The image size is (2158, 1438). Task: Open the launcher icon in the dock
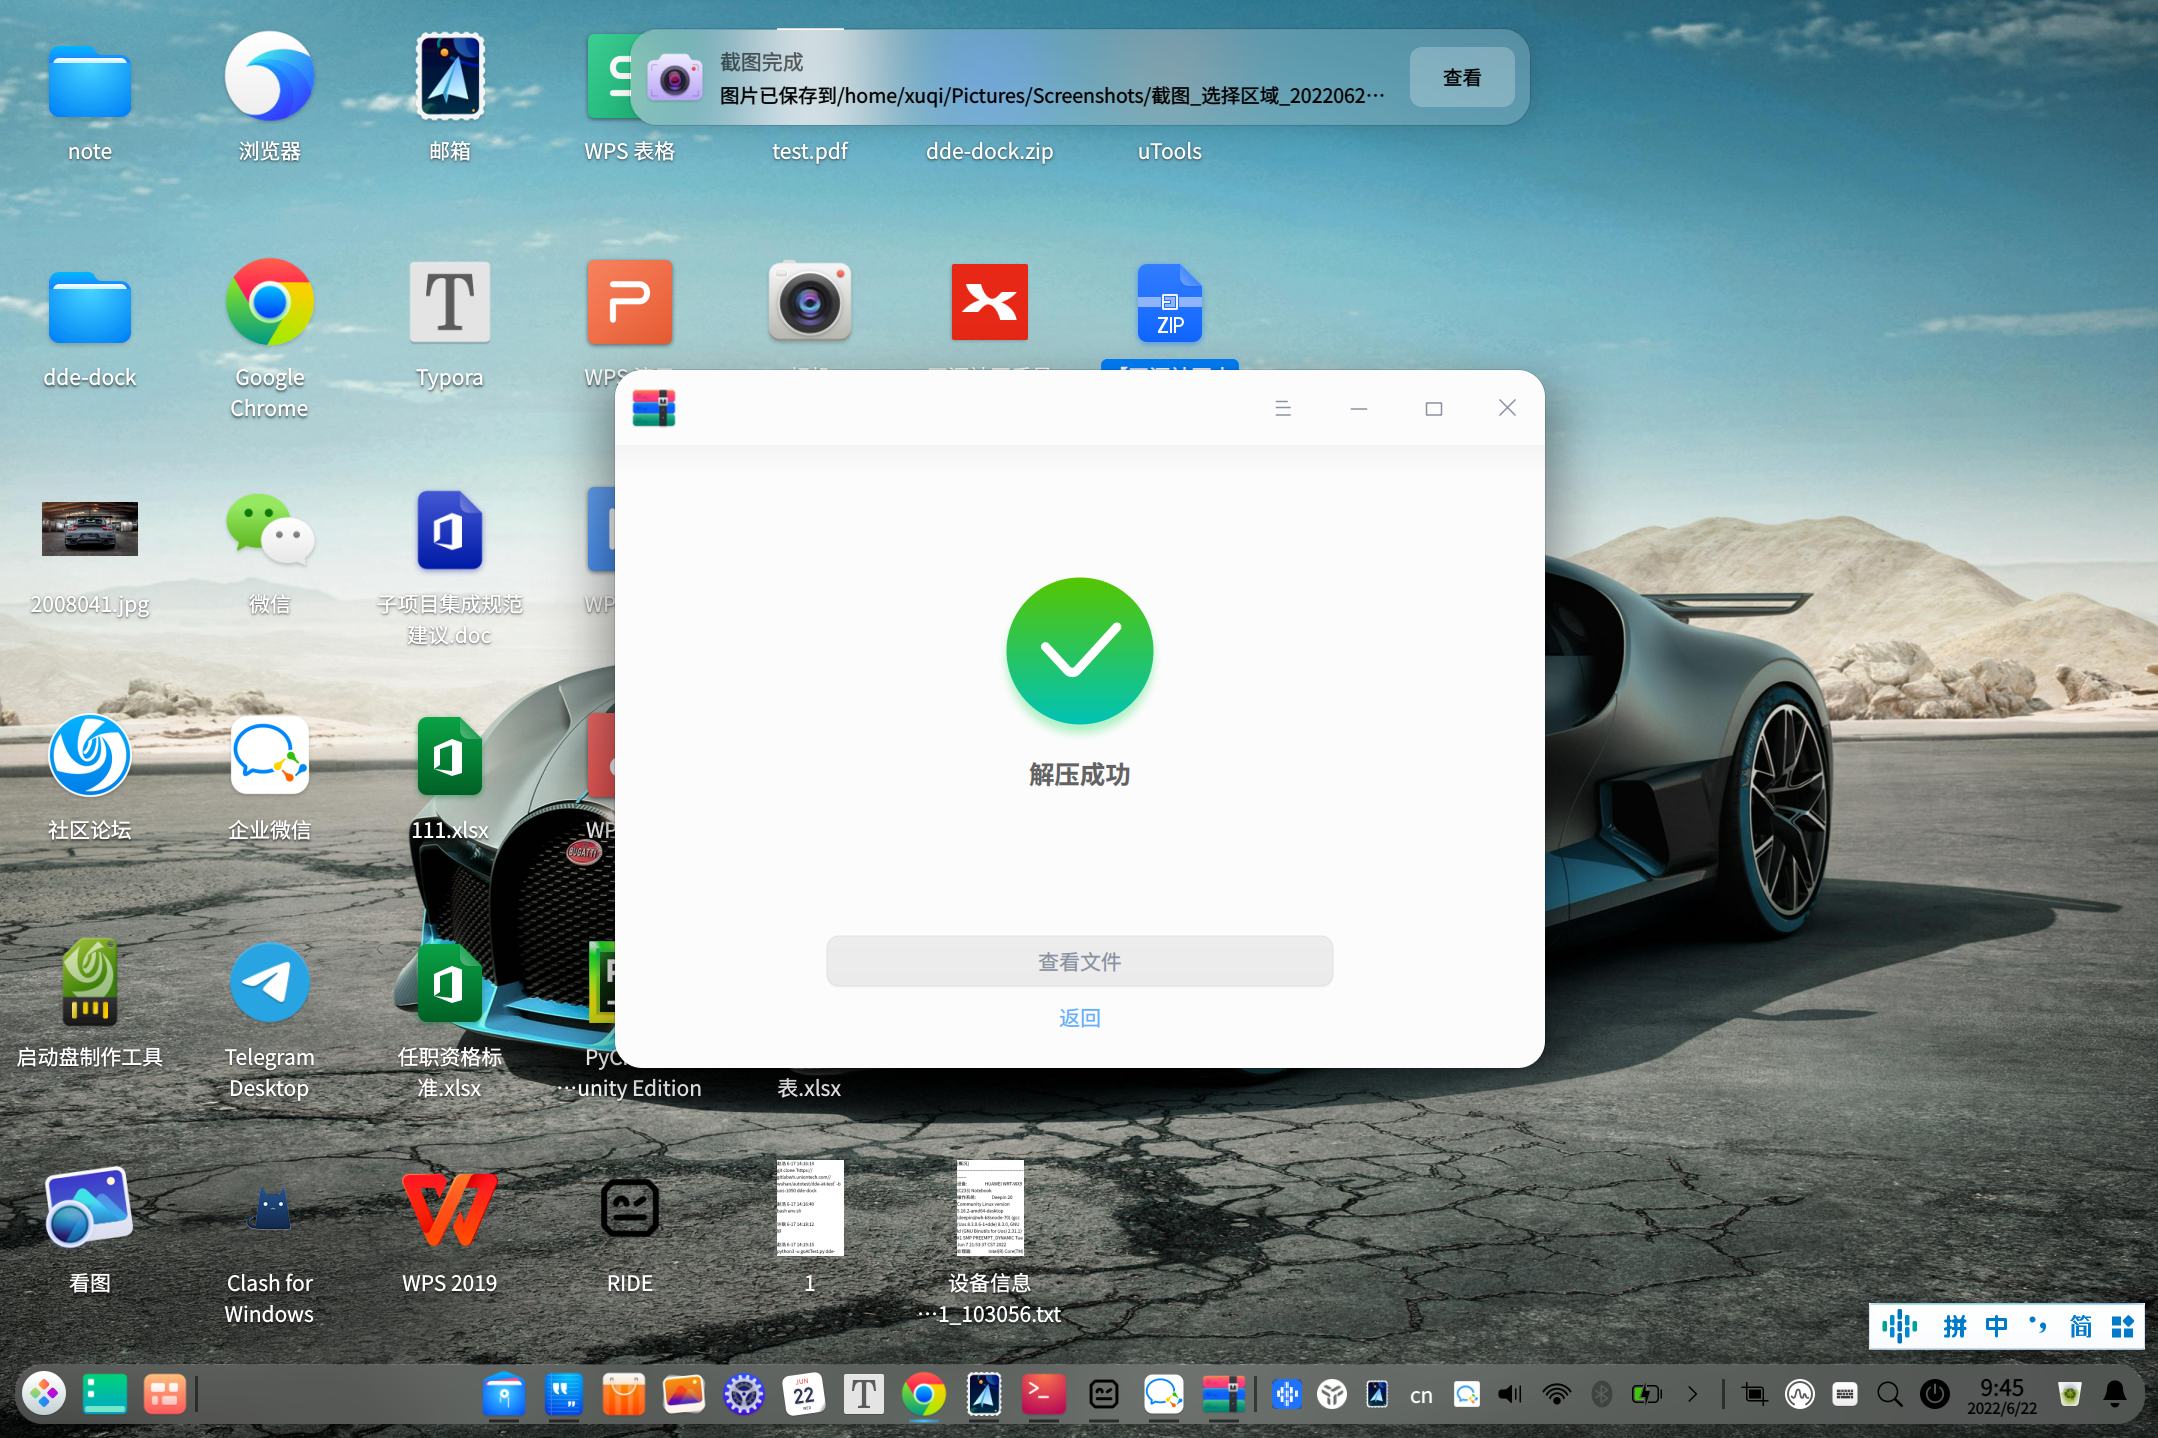click(x=44, y=1394)
